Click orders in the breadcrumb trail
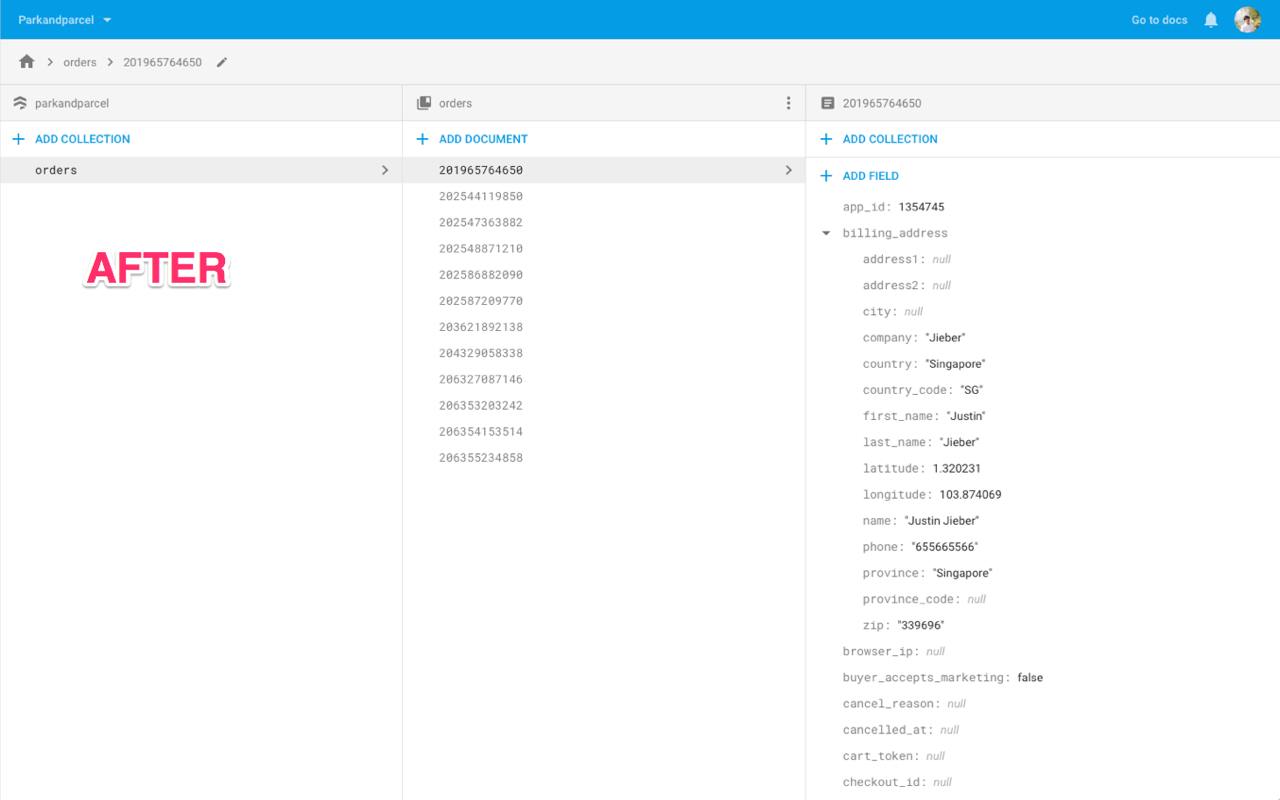The height and width of the screenshot is (800, 1280). [x=80, y=61]
